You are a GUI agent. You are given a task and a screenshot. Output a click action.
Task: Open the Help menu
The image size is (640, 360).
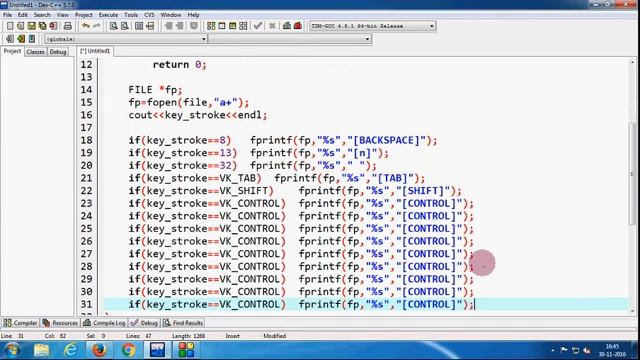coord(193,15)
